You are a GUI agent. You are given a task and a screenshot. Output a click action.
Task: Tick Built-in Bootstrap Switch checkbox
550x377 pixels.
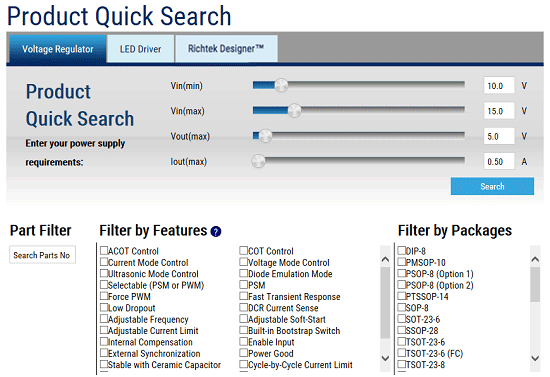pos(243,330)
